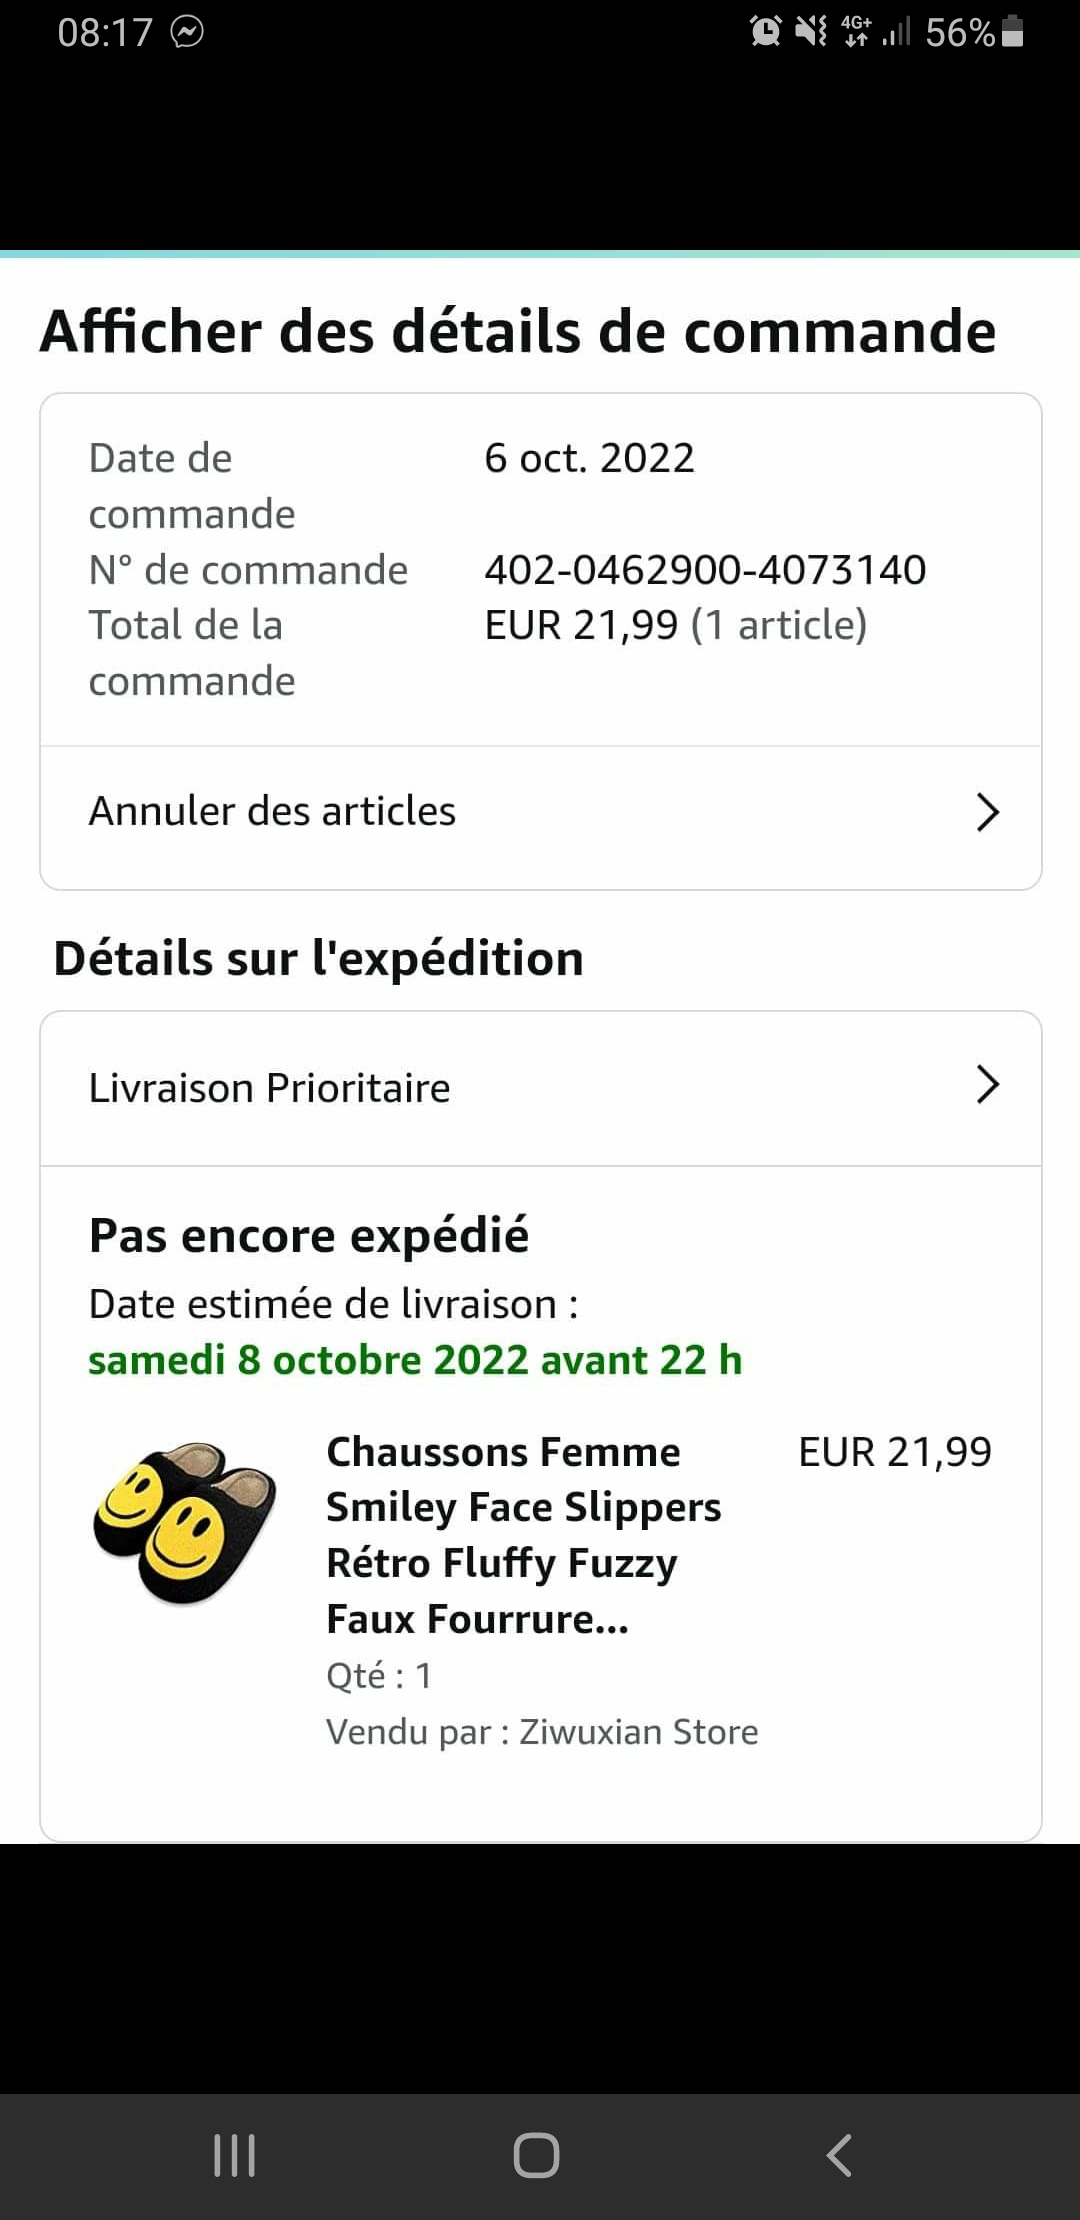The width and height of the screenshot is (1080, 2220).
Task: Expand Livraison Prioritaire chevron
Action: [x=987, y=1085]
